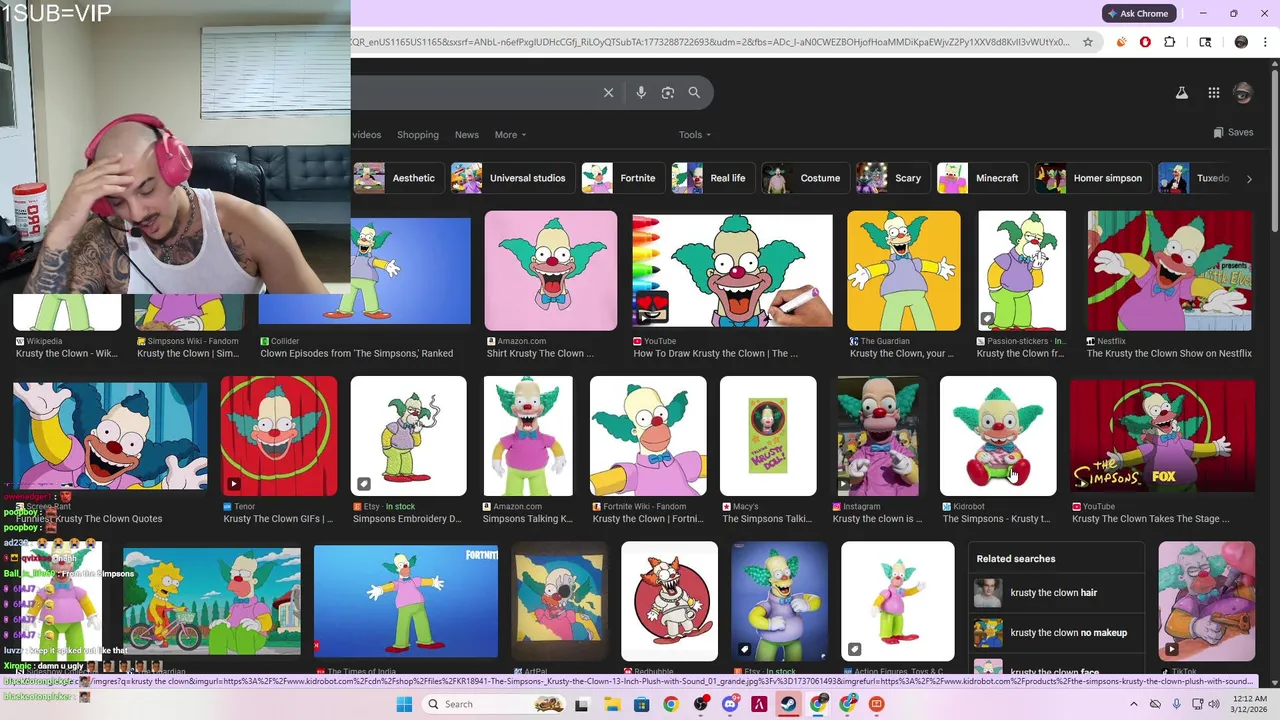The height and width of the screenshot is (720, 1280).
Task: Open Search Labs flask icon
Action: click(1181, 93)
